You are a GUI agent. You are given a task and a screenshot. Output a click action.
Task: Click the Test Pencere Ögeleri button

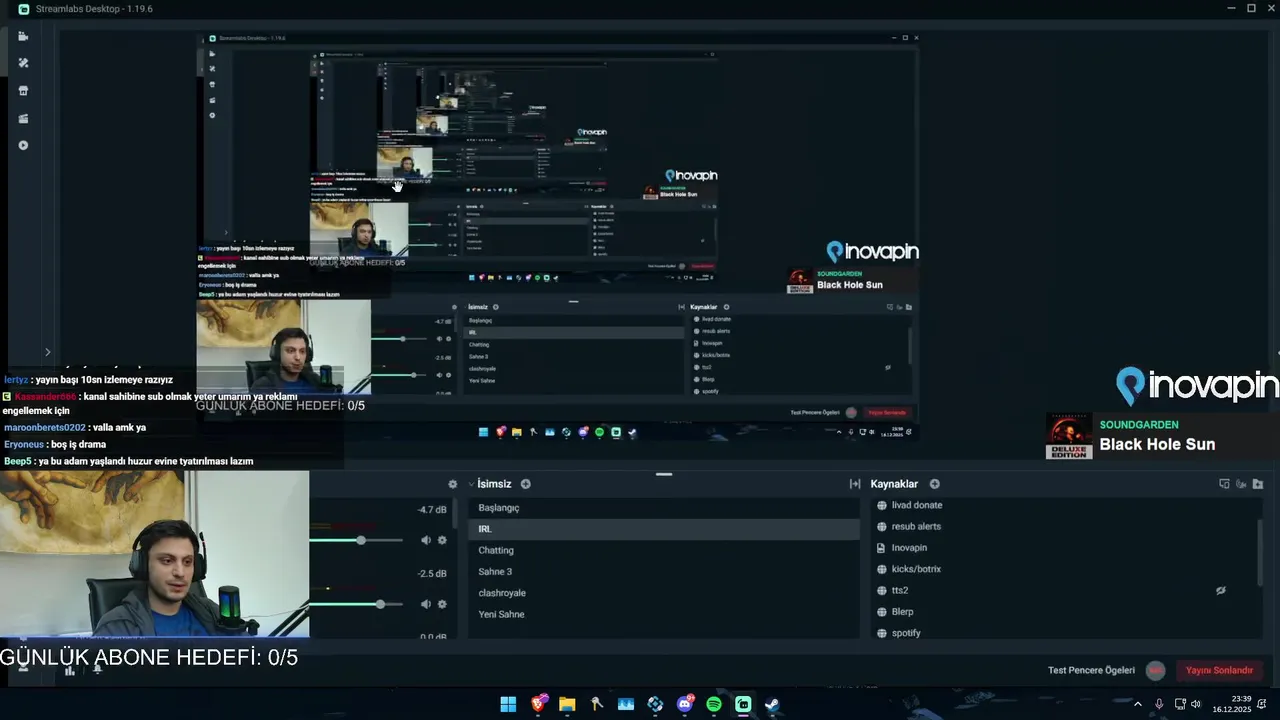coord(1091,671)
